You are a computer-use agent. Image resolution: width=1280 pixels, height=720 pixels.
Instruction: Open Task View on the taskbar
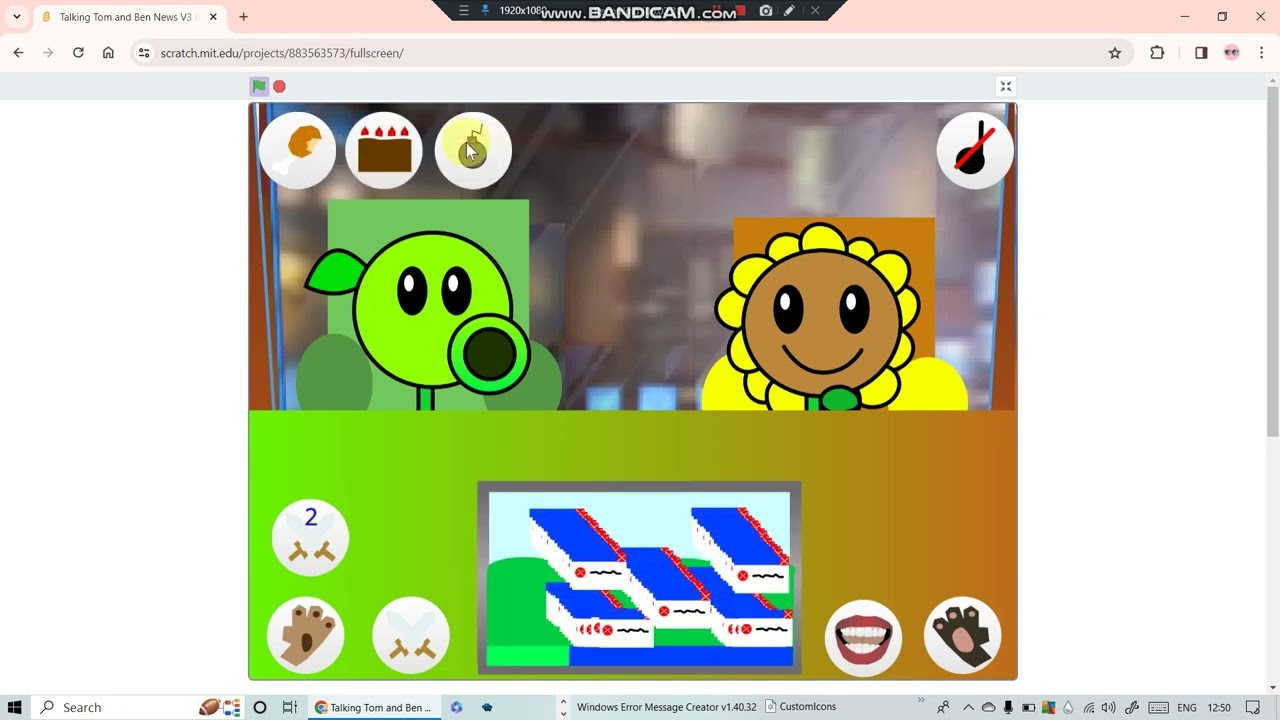pos(289,707)
